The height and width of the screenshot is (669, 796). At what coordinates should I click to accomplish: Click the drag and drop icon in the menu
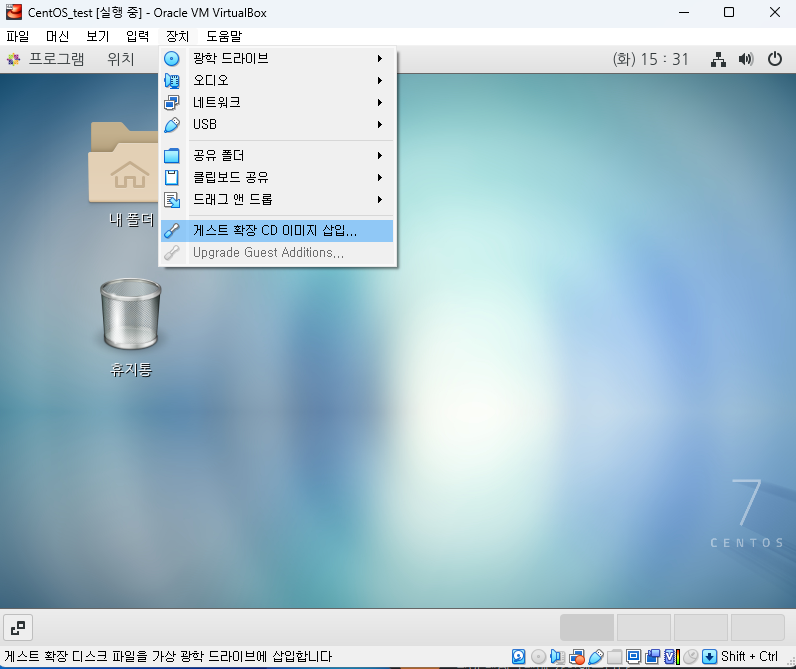pos(172,200)
